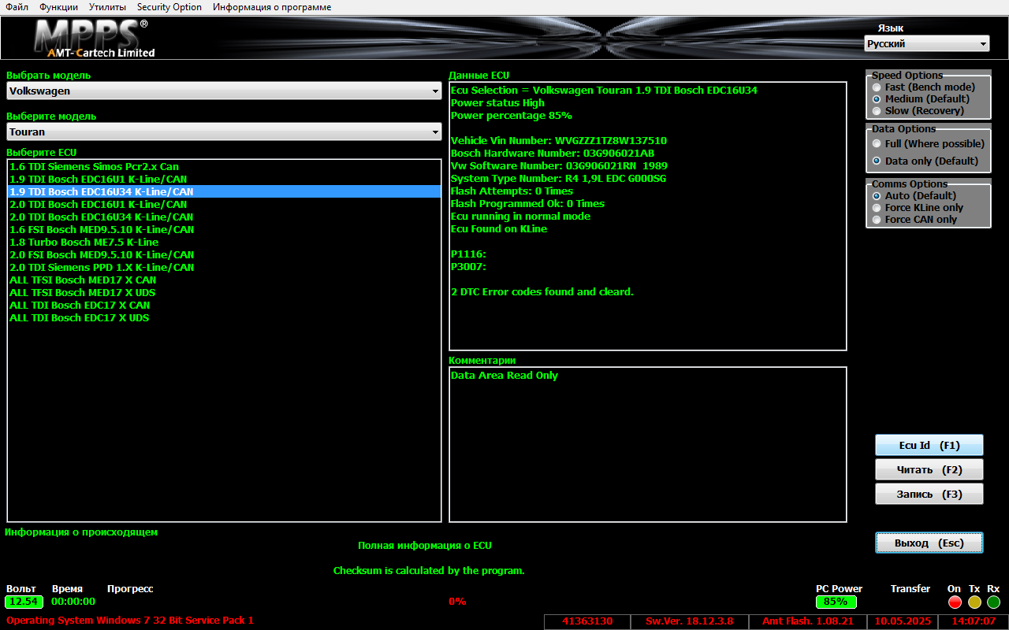Click the red 0% progress value

click(x=457, y=602)
